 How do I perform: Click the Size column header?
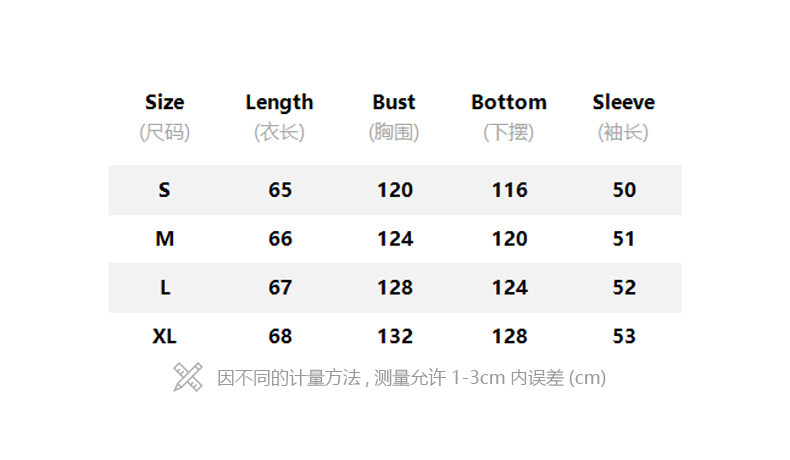point(165,102)
